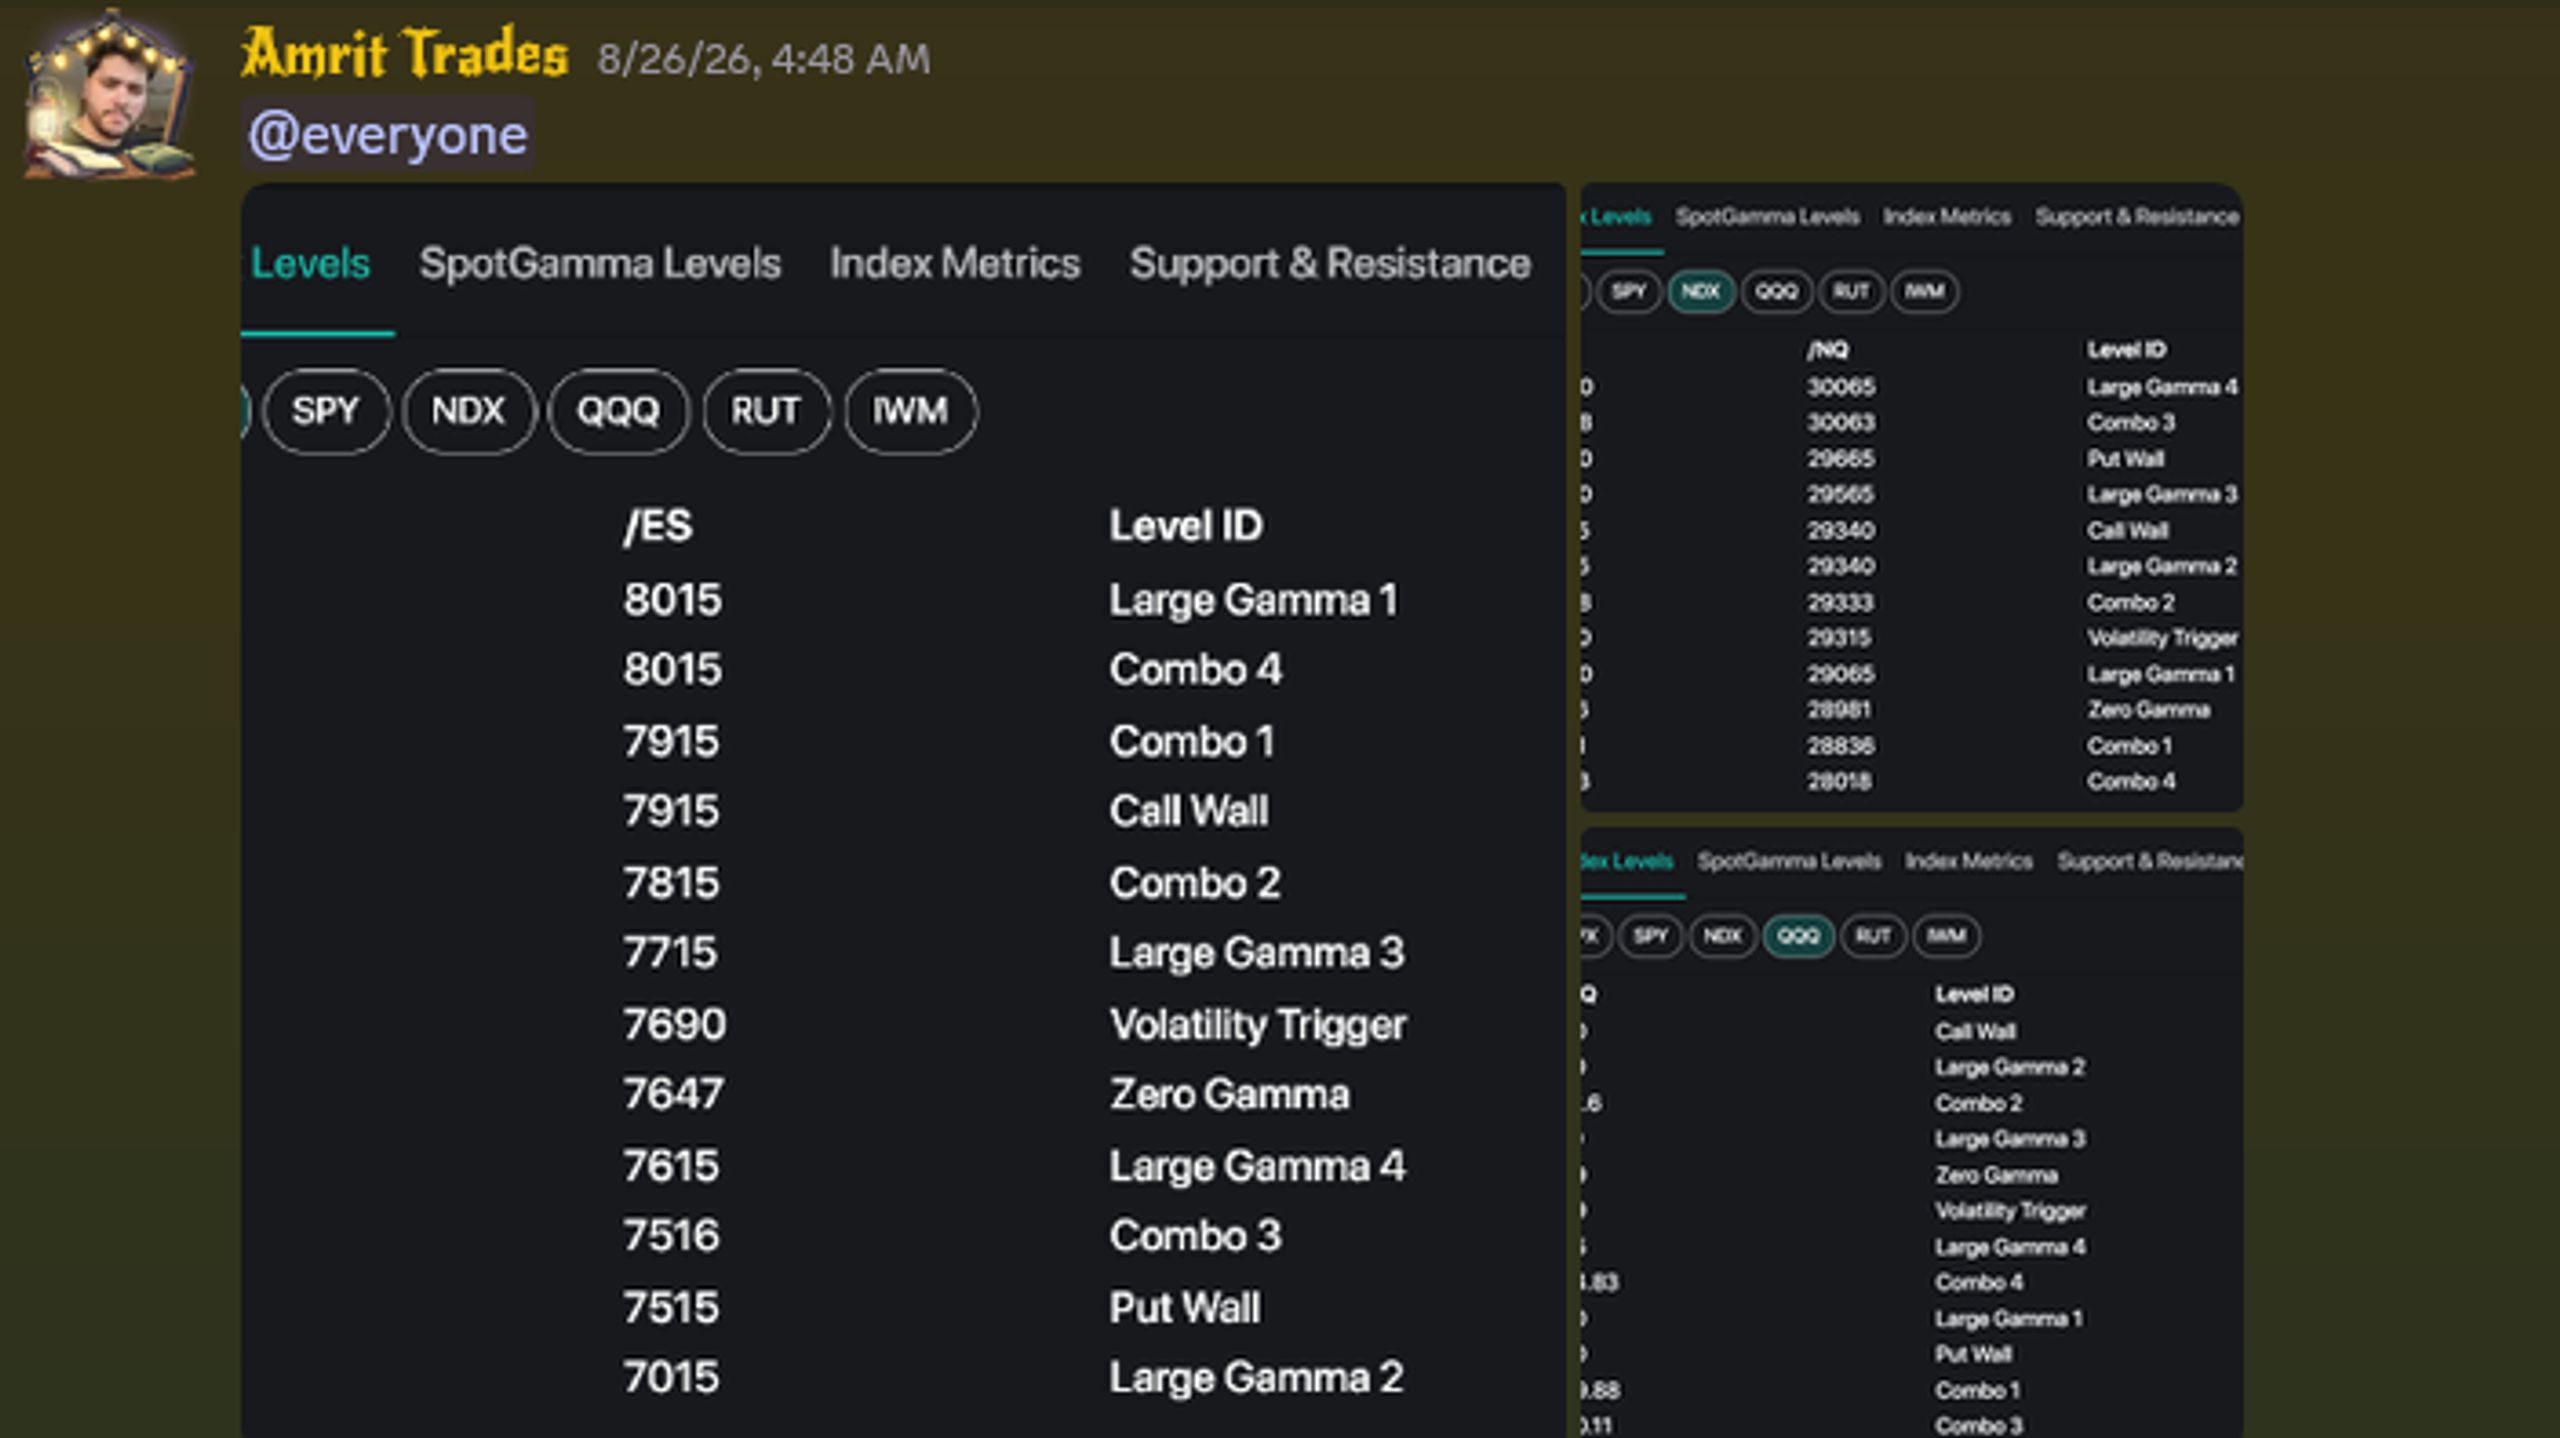Click the Combo 4 label in /ES table
2560x1438 pixels.
coord(1195,670)
